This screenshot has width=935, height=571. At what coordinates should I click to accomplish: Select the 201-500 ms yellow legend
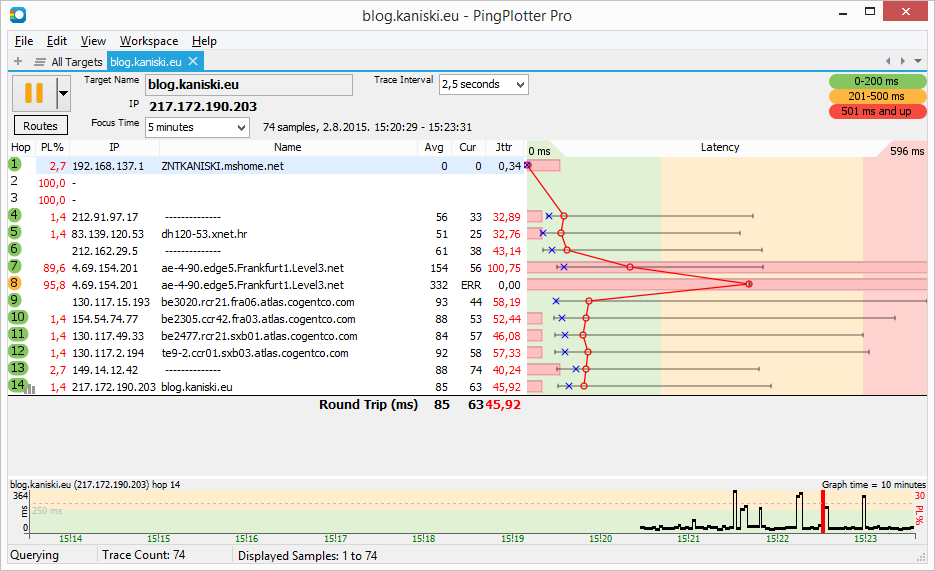877,96
